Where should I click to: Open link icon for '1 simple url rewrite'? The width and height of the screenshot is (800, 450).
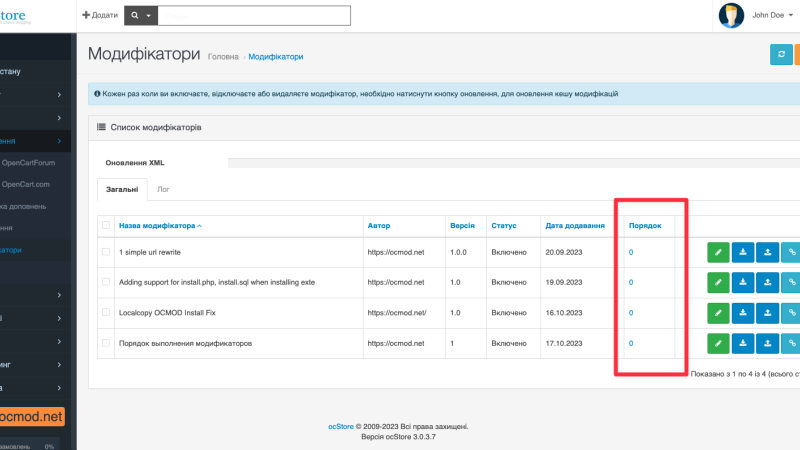pyautogui.click(x=791, y=252)
